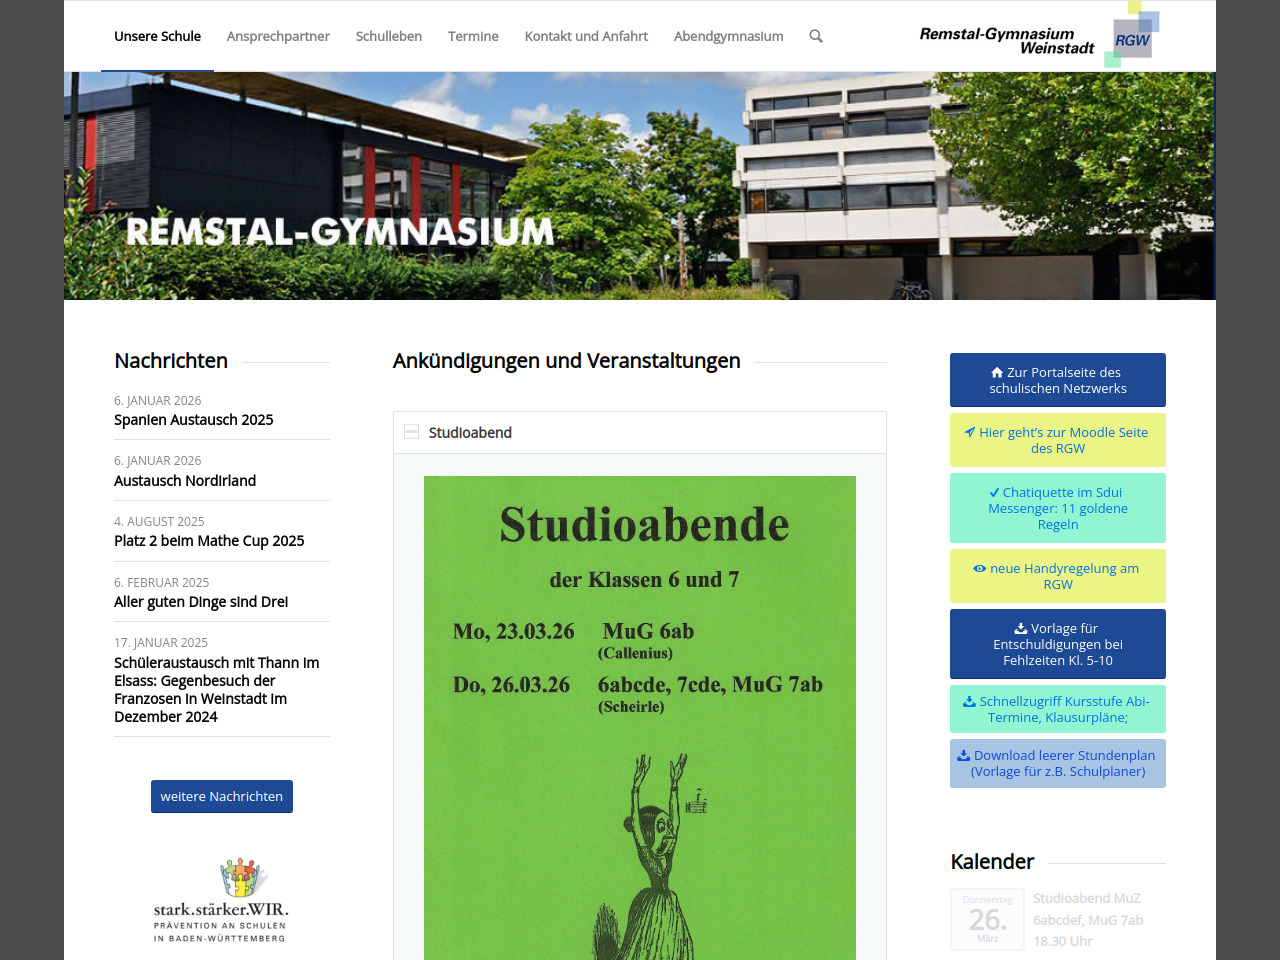Image resolution: width=1280 pixels, height=960 pixels.
Task: Open Zur Portalseite des schulischen Netzwerks
Action: coord(1057,380)
